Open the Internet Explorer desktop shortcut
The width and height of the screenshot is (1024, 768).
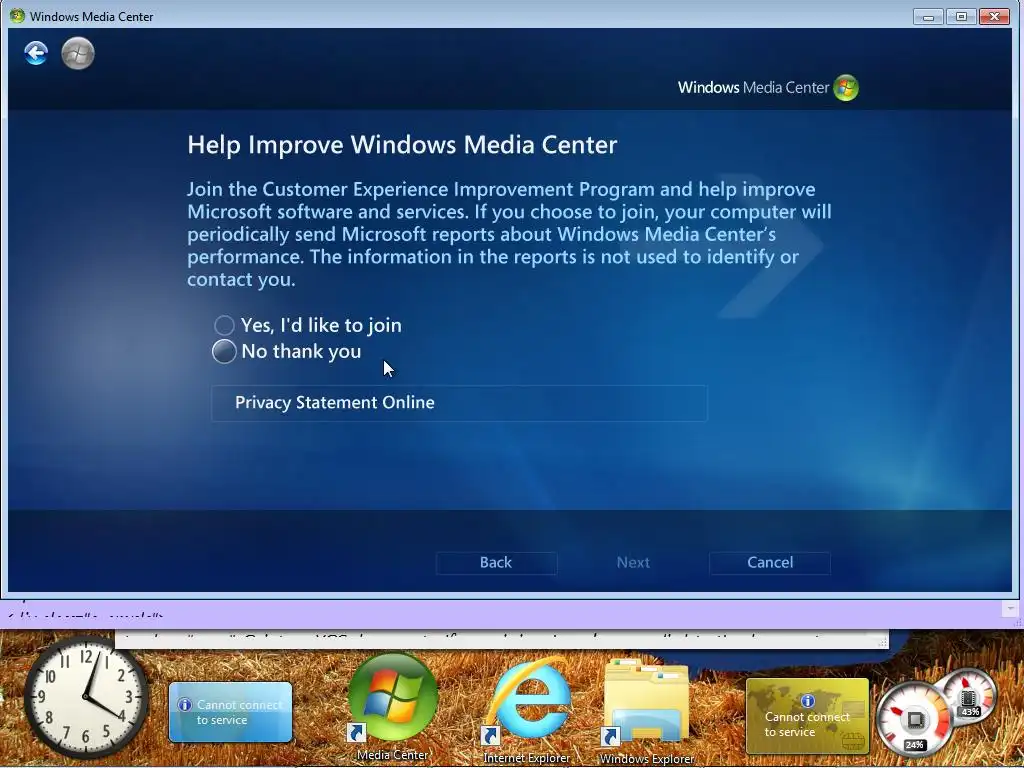click(x=527, y=709)
